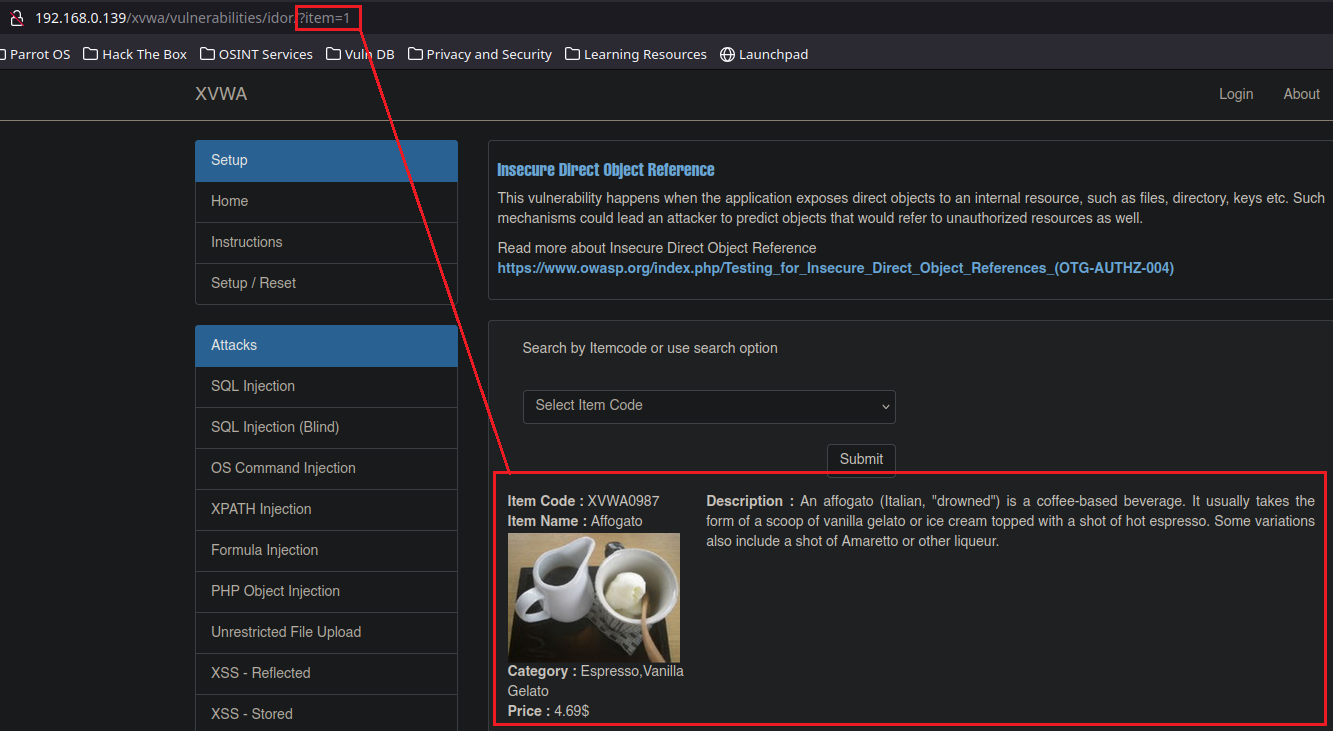Open the Learning Resources bookmark folder
This screenshot has height=731, width=1333.
pyautogui.click(x=636, y=54)
